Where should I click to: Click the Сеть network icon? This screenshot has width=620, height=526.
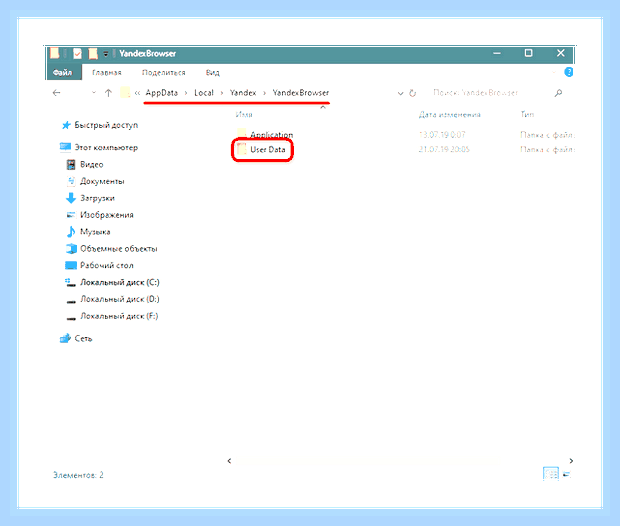(x=65, y=339)
